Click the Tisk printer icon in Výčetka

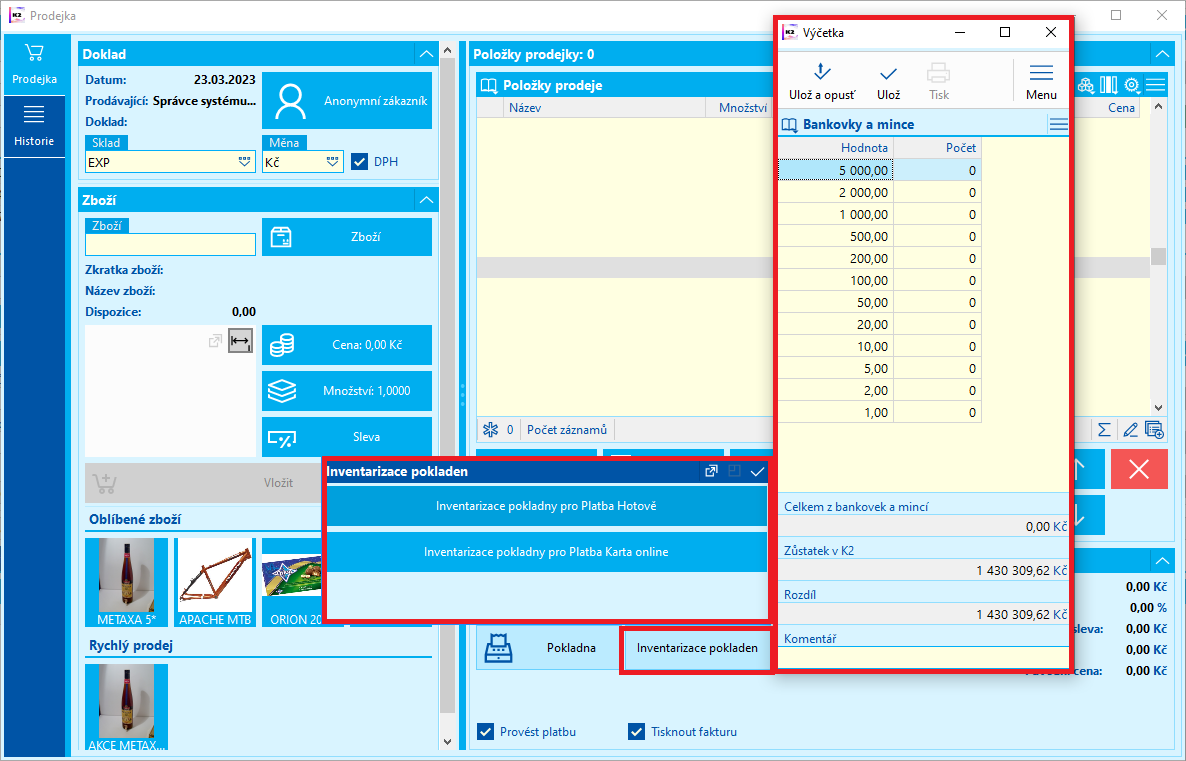point(939,81)
